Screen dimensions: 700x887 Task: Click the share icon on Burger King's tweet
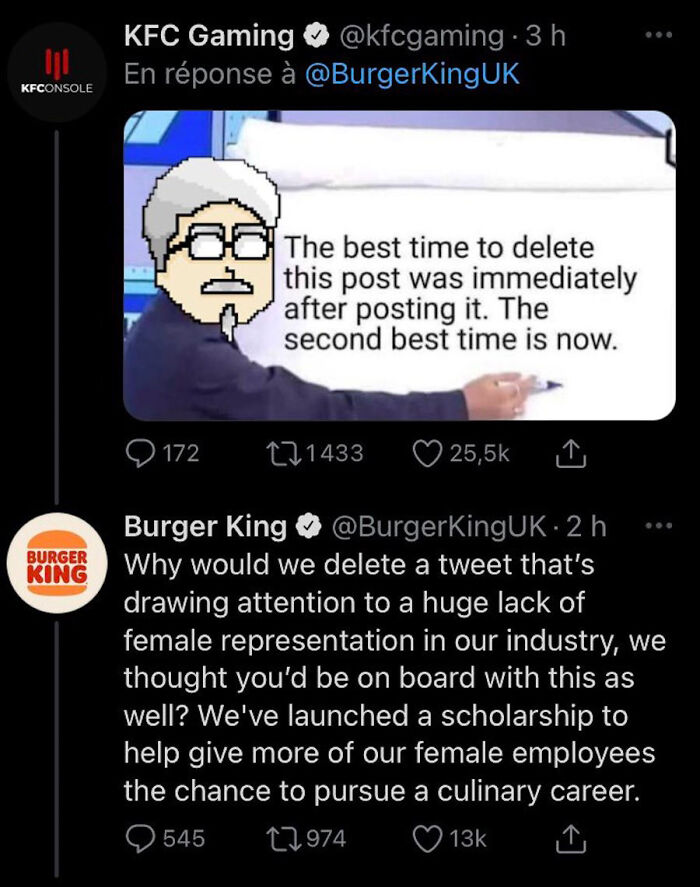[x=571, y=840]
